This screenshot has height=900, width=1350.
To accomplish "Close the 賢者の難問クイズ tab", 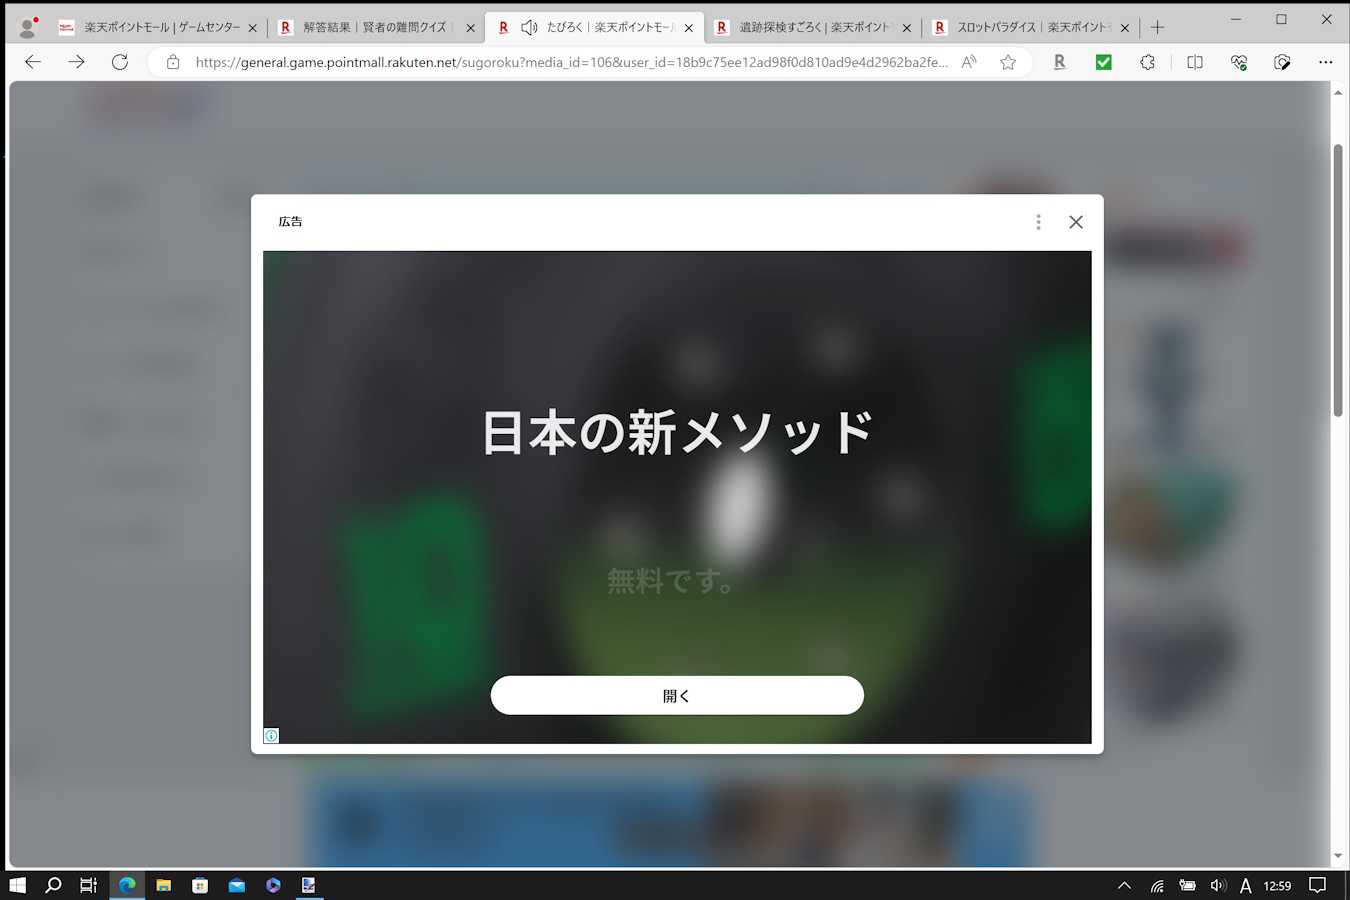I will [470, 28].
